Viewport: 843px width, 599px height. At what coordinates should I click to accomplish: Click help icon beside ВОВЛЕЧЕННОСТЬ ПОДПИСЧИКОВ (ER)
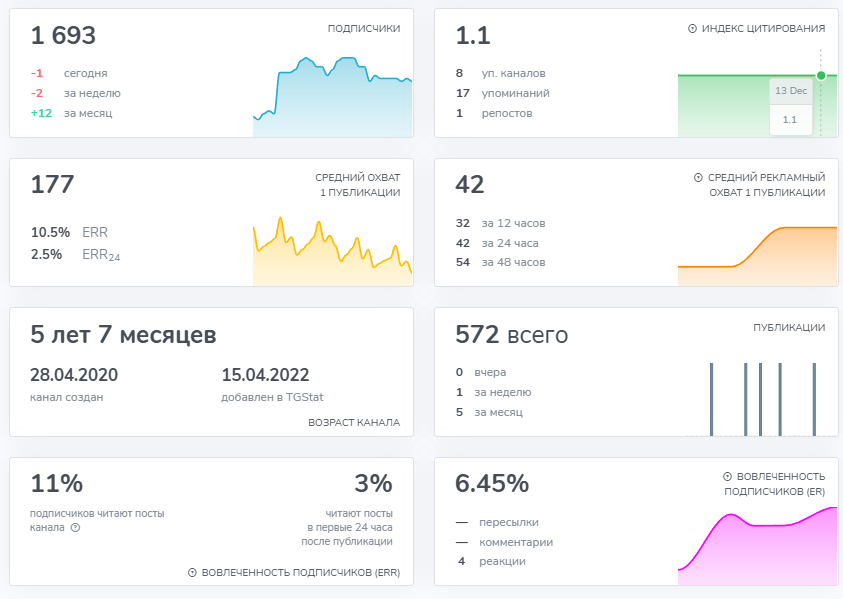coord(727,476)
